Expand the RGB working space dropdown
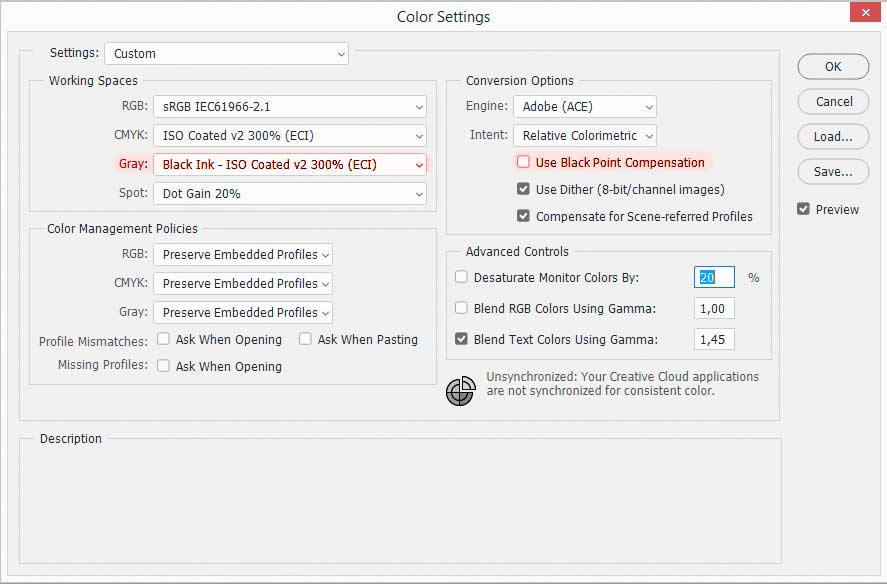The height and width of the screenshot is (584, 887). click(x=290, y=106)
